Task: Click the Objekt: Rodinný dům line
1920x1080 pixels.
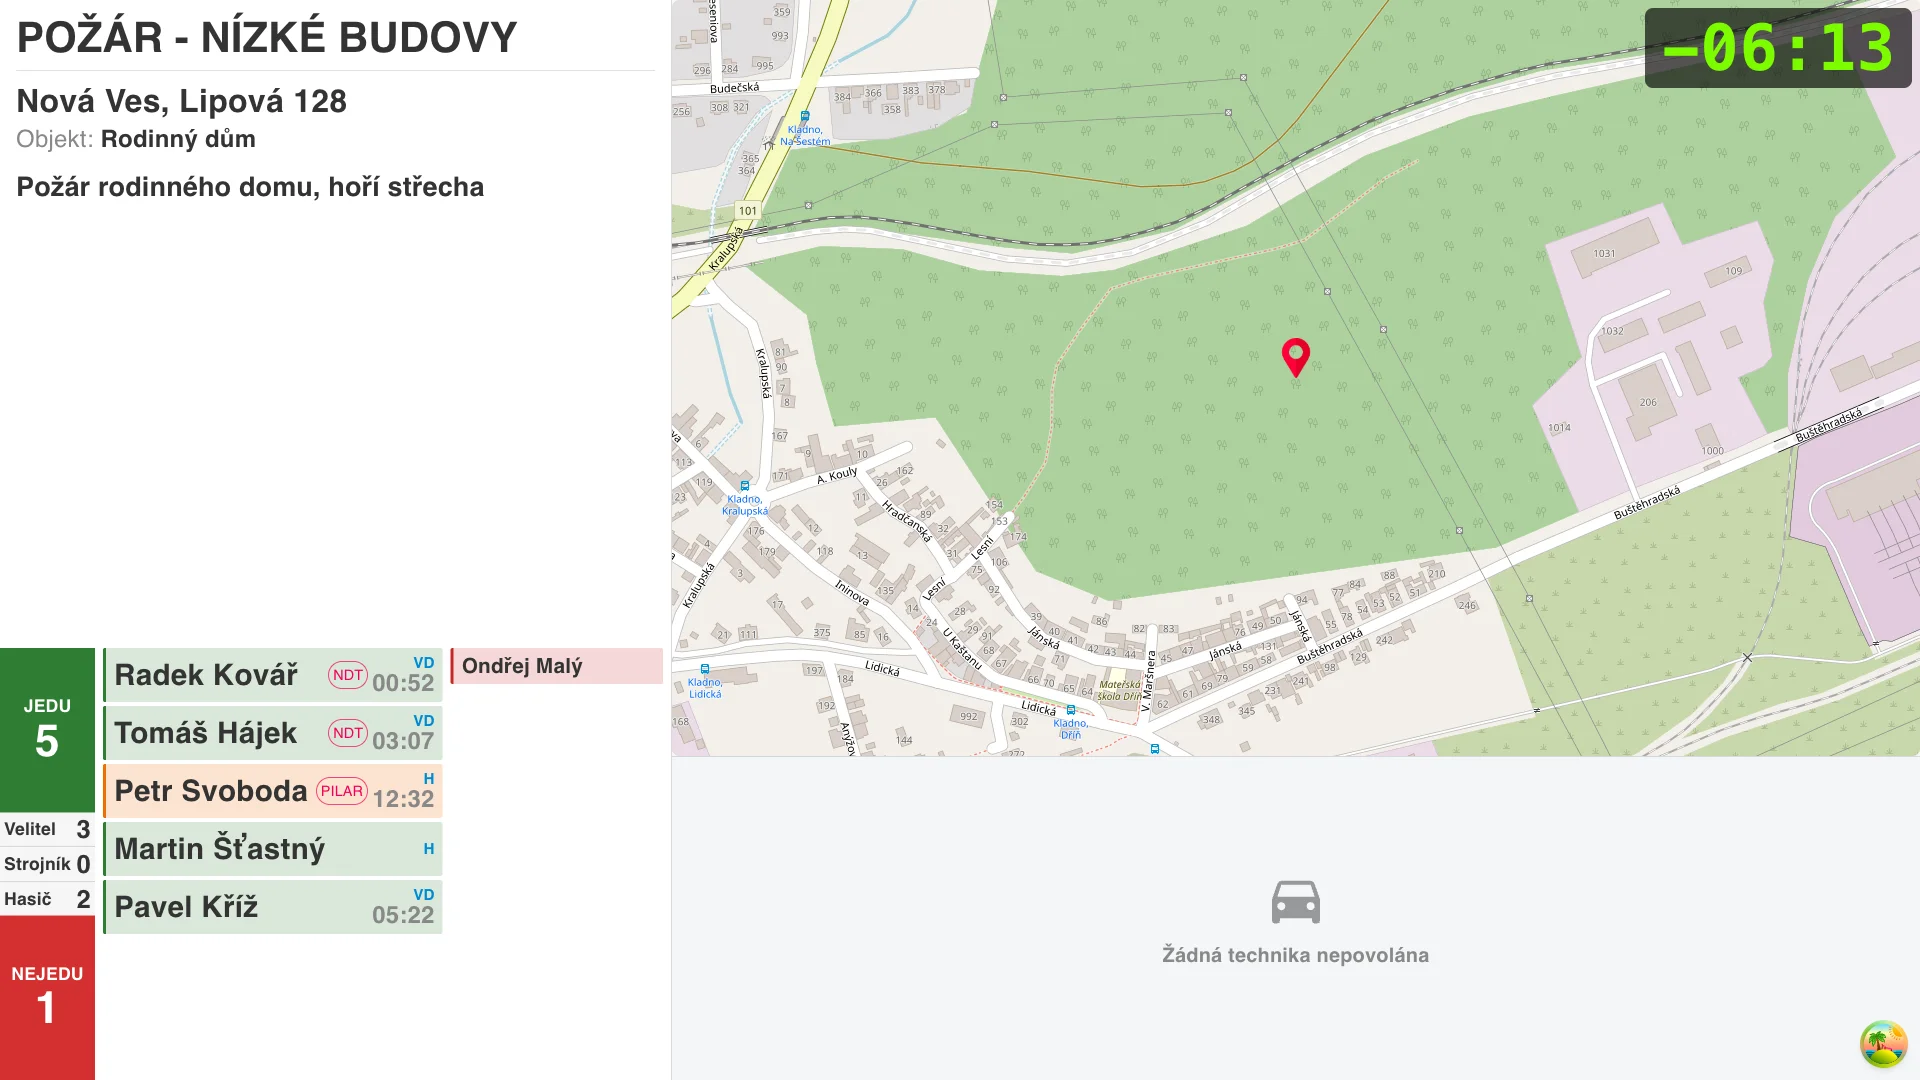Action: (136, 139)
